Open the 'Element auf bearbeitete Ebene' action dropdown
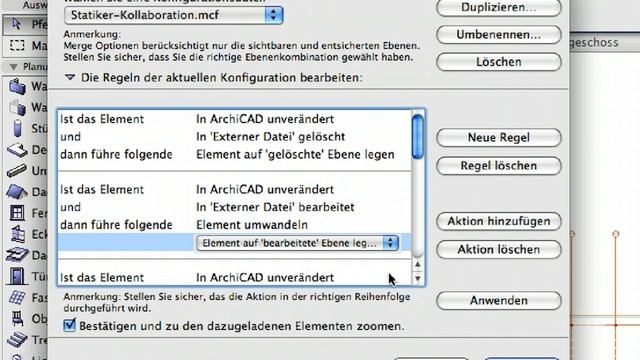The width and height of the screenshot is (640, 360). click(x=298, y=243)
